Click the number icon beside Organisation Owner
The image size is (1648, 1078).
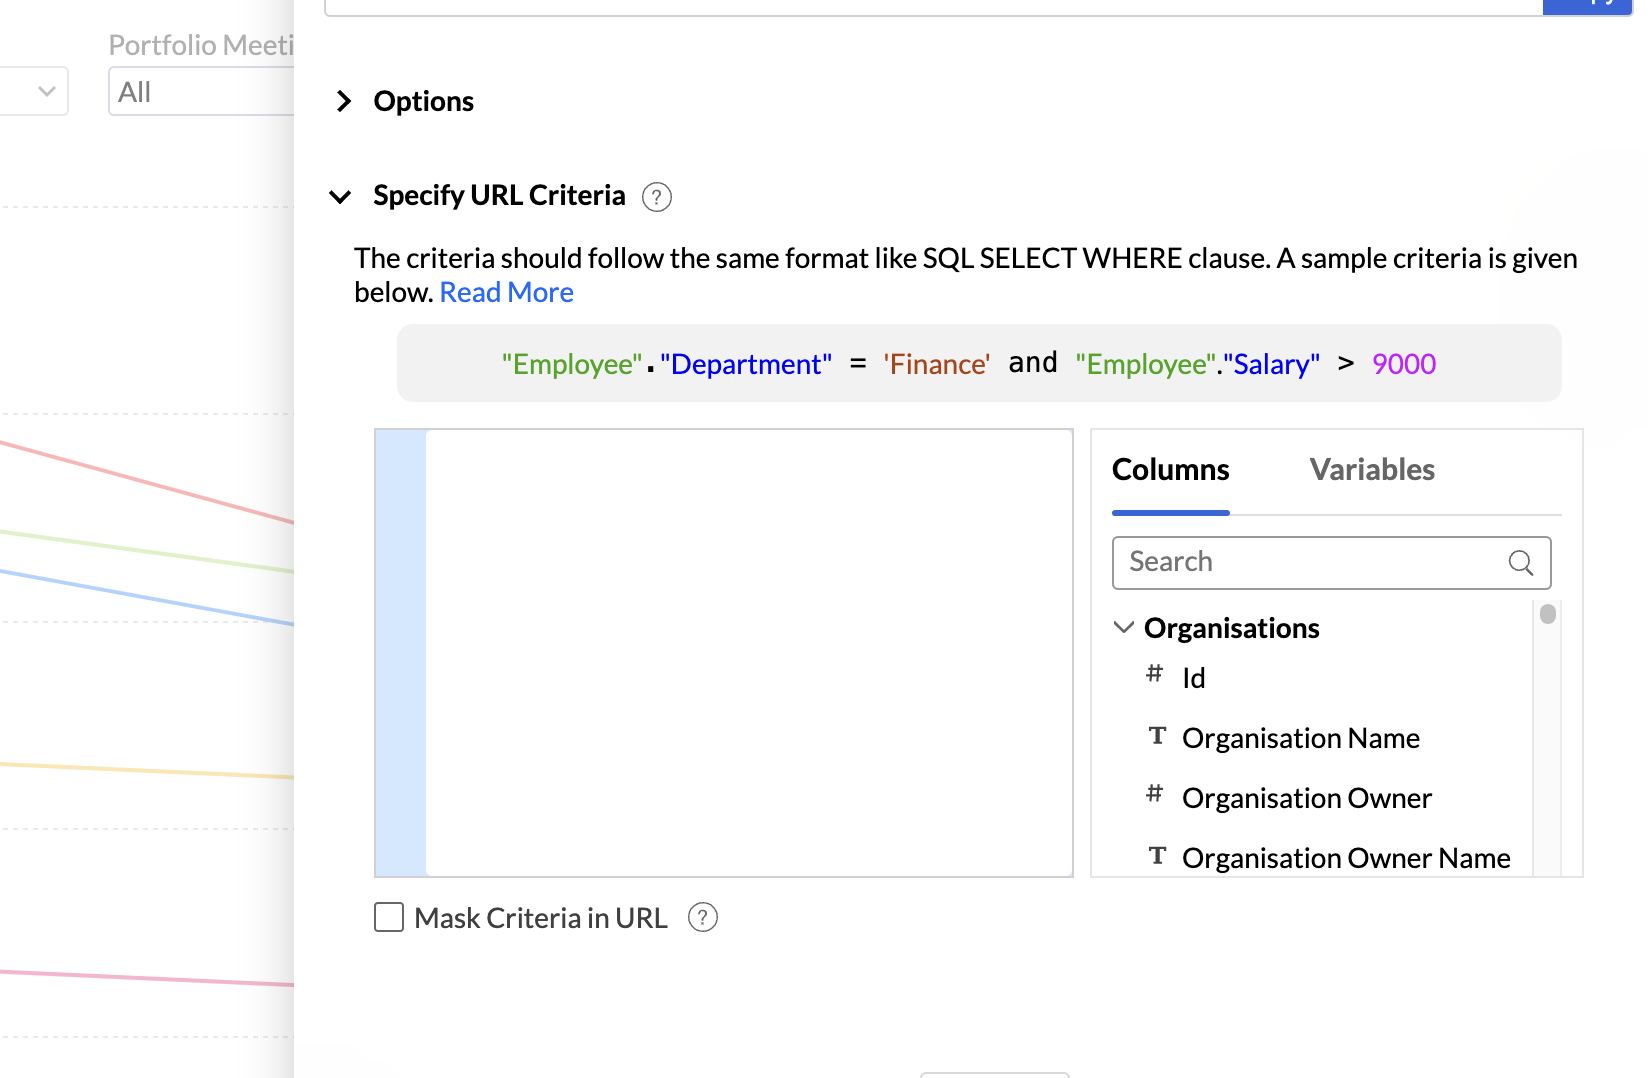1155,794
